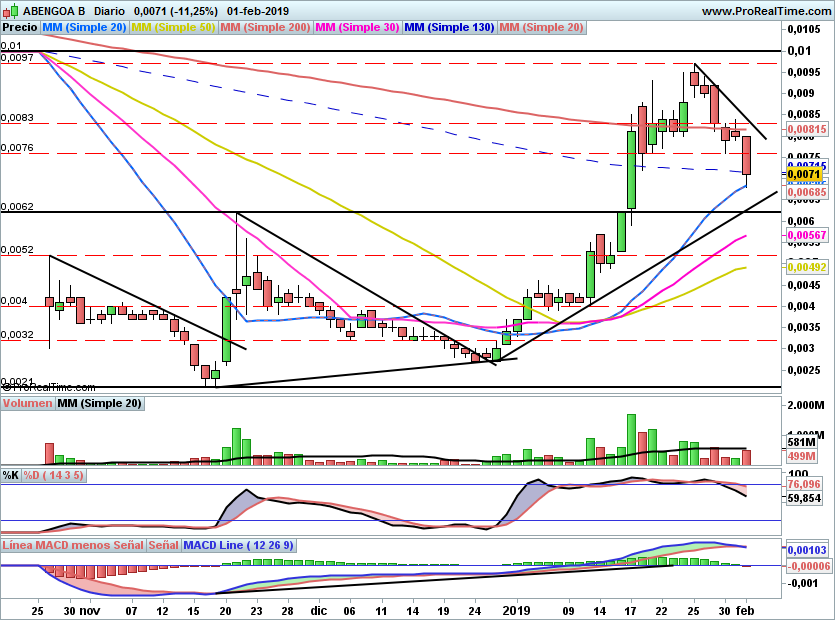Open the www.ProRealTime.com link
This screenshot has height=620, width=835.
pyautogui.click(x=766, y=11)
